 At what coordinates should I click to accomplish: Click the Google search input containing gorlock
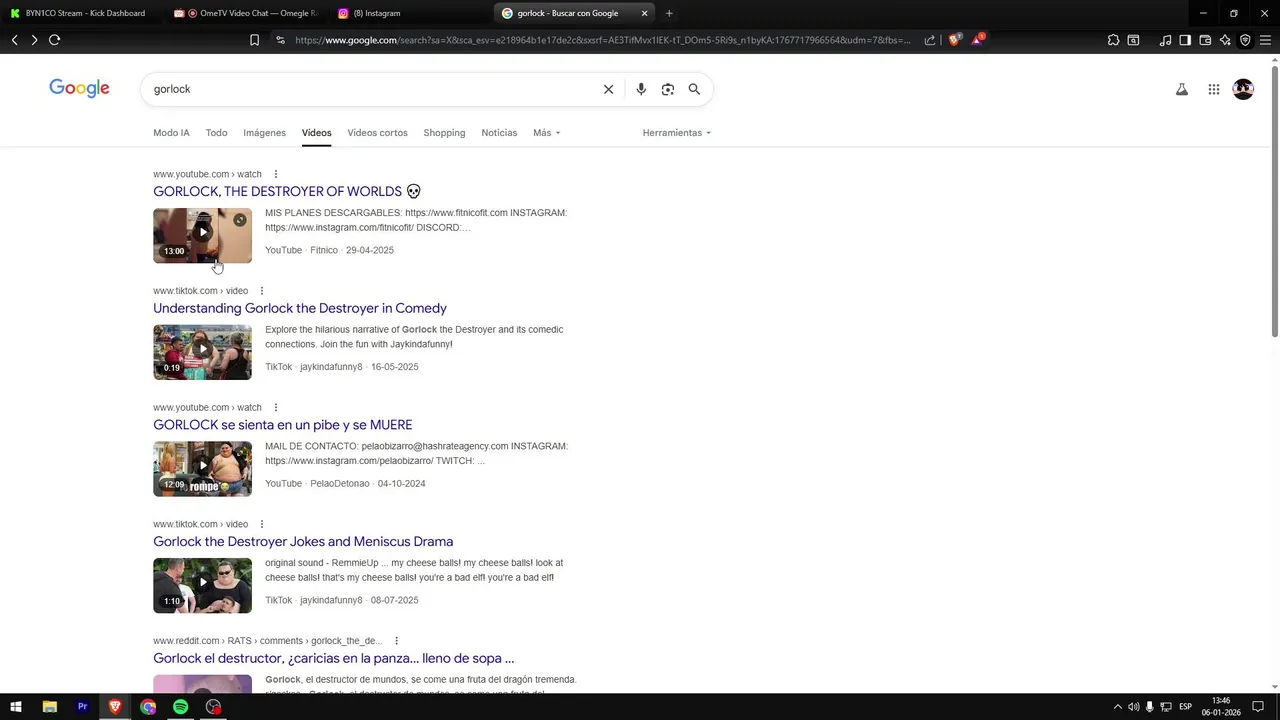(370, 89)
